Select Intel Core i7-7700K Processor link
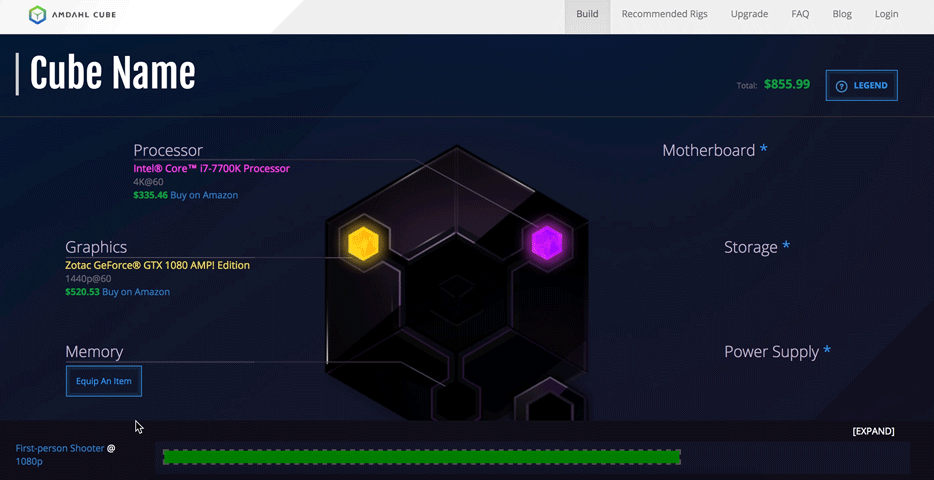Viewport: 934px width, 480px height. (211, 169)
